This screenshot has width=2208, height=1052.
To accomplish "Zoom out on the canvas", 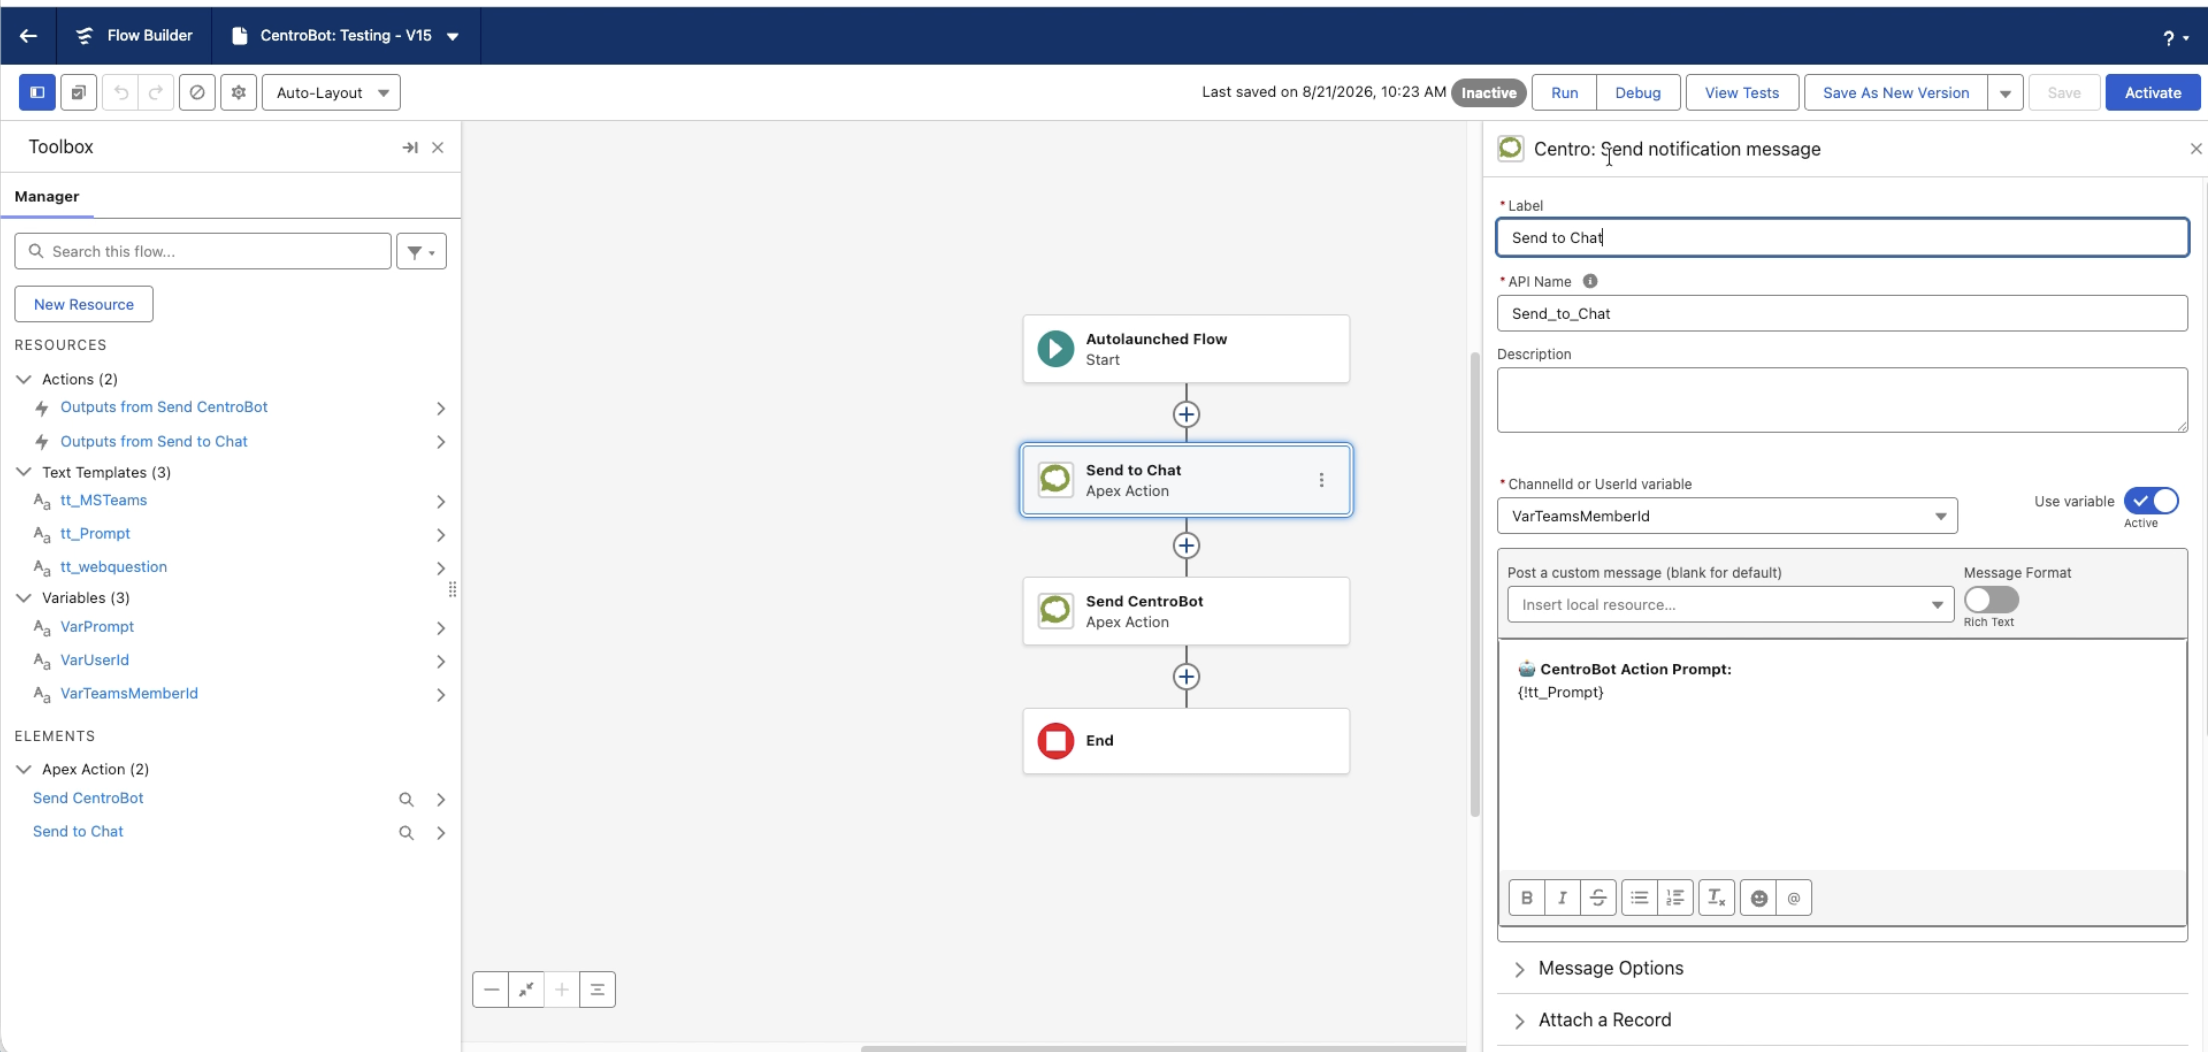I will [x=491, y=990].
